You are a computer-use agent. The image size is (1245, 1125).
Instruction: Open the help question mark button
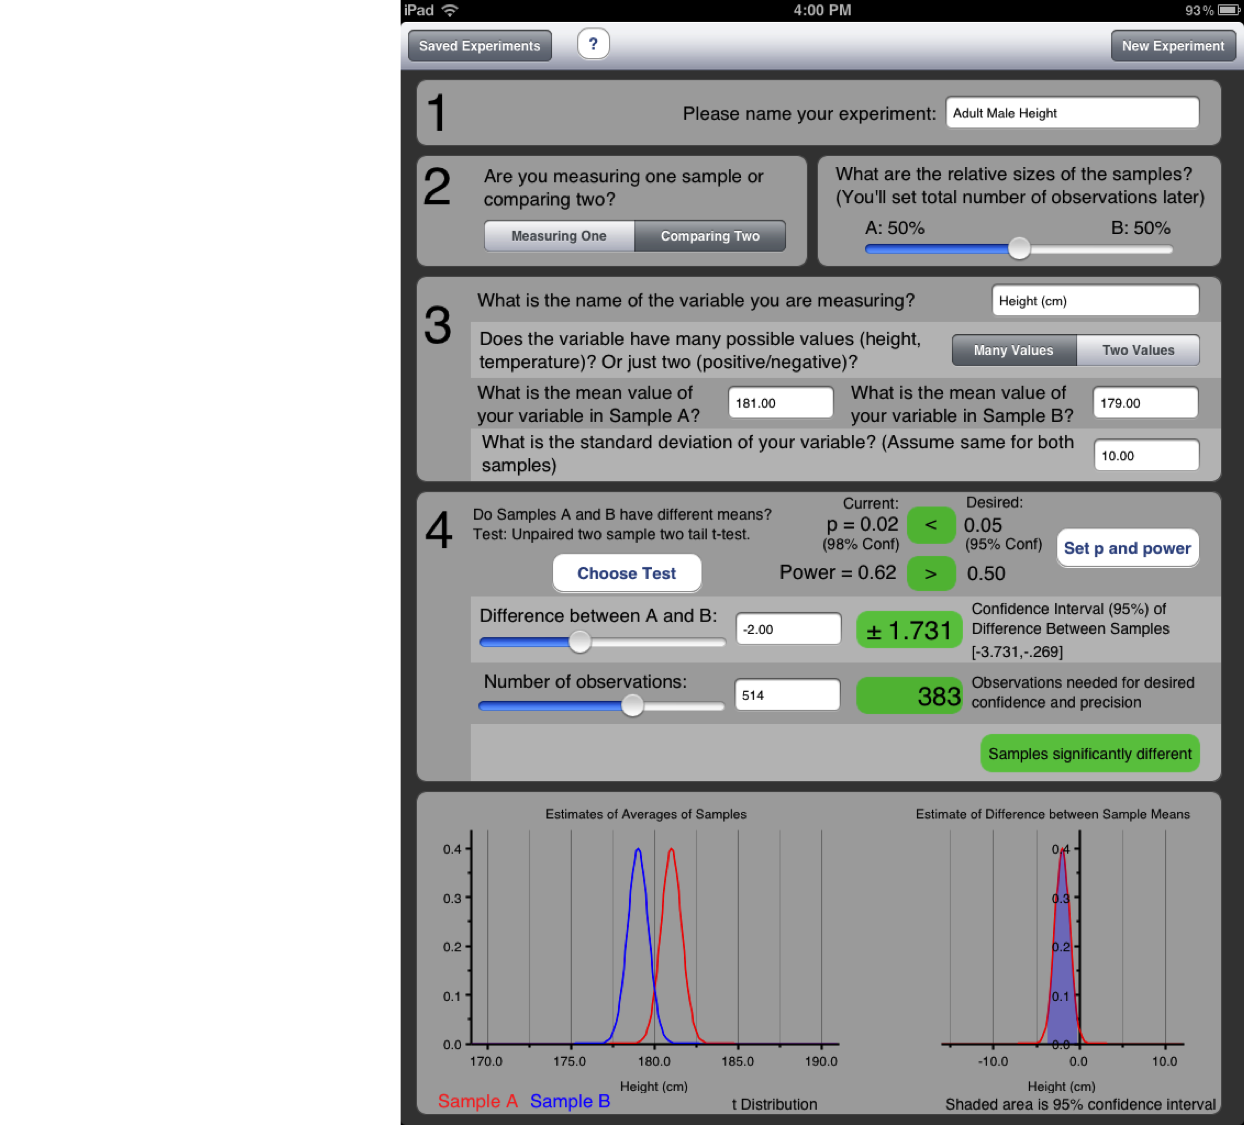point(593,44)
